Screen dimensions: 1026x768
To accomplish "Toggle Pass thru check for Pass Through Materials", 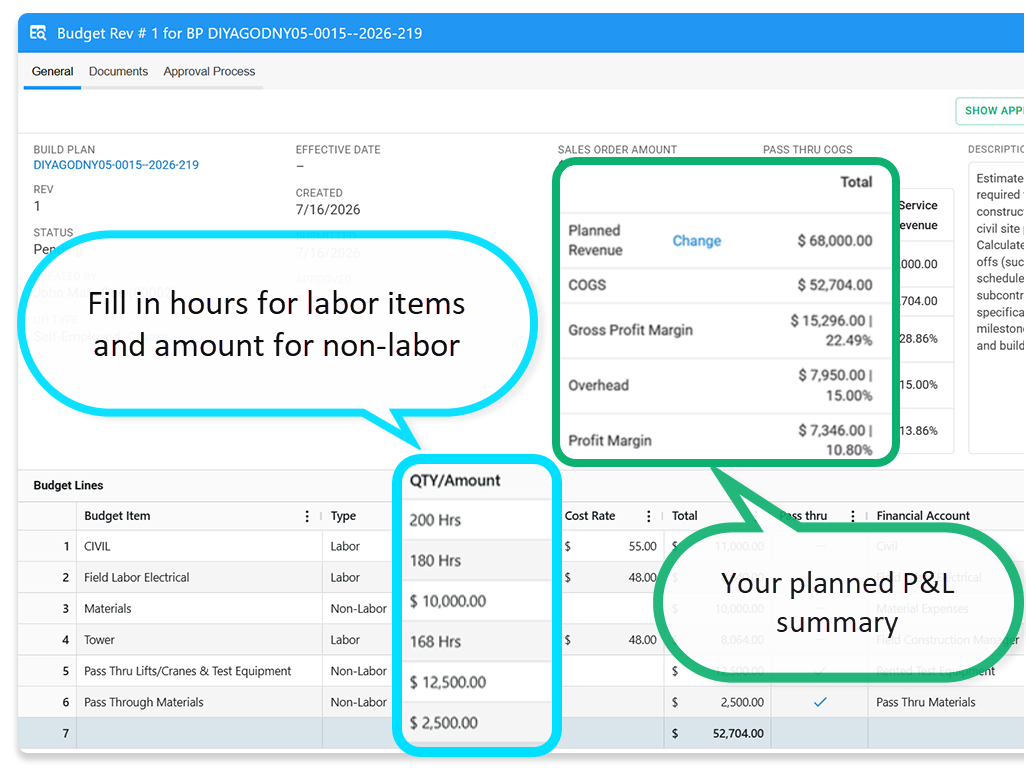I will [820, 702].
